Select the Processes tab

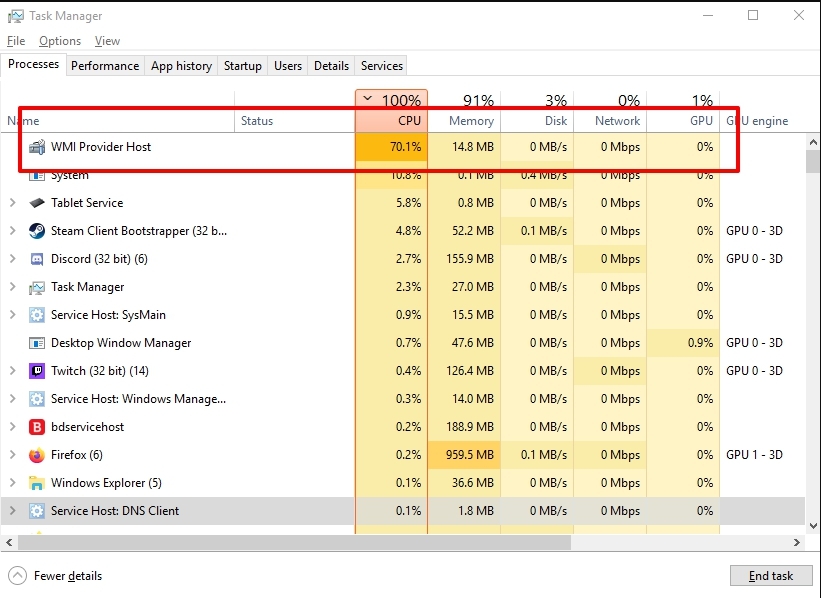tap(34, 64)
